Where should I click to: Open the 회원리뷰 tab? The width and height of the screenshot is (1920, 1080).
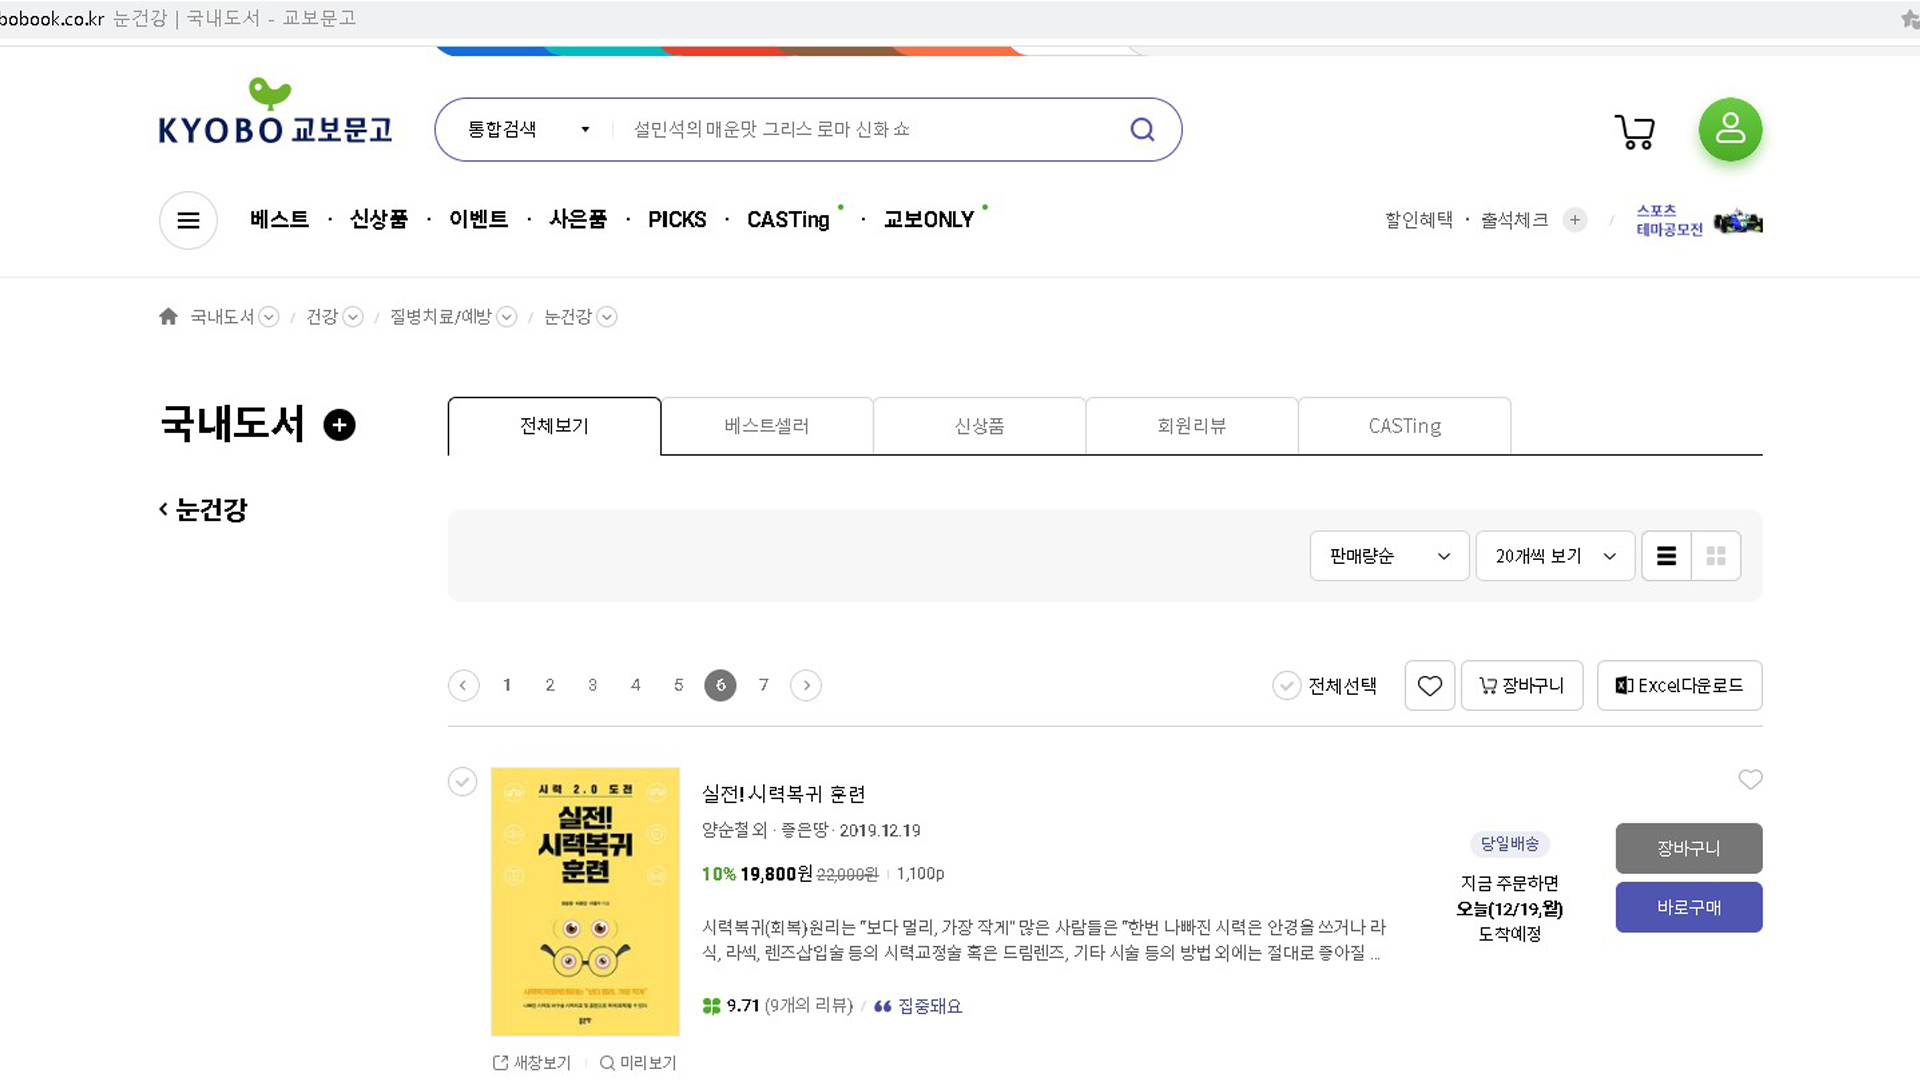pyautogui.click(x=1191, y=426)
